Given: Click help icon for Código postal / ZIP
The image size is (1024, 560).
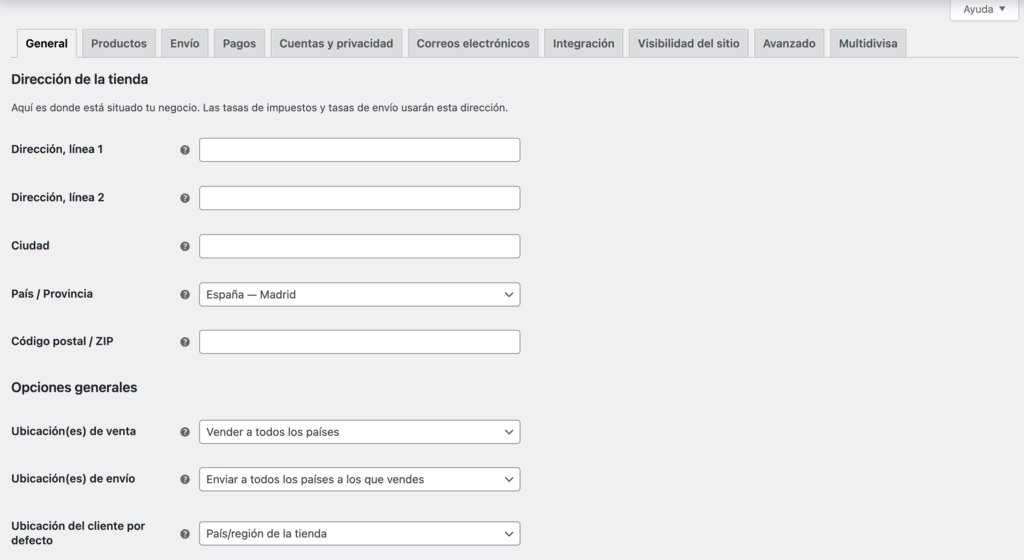Looking at the screenshot, I should (x=185, y=342).
